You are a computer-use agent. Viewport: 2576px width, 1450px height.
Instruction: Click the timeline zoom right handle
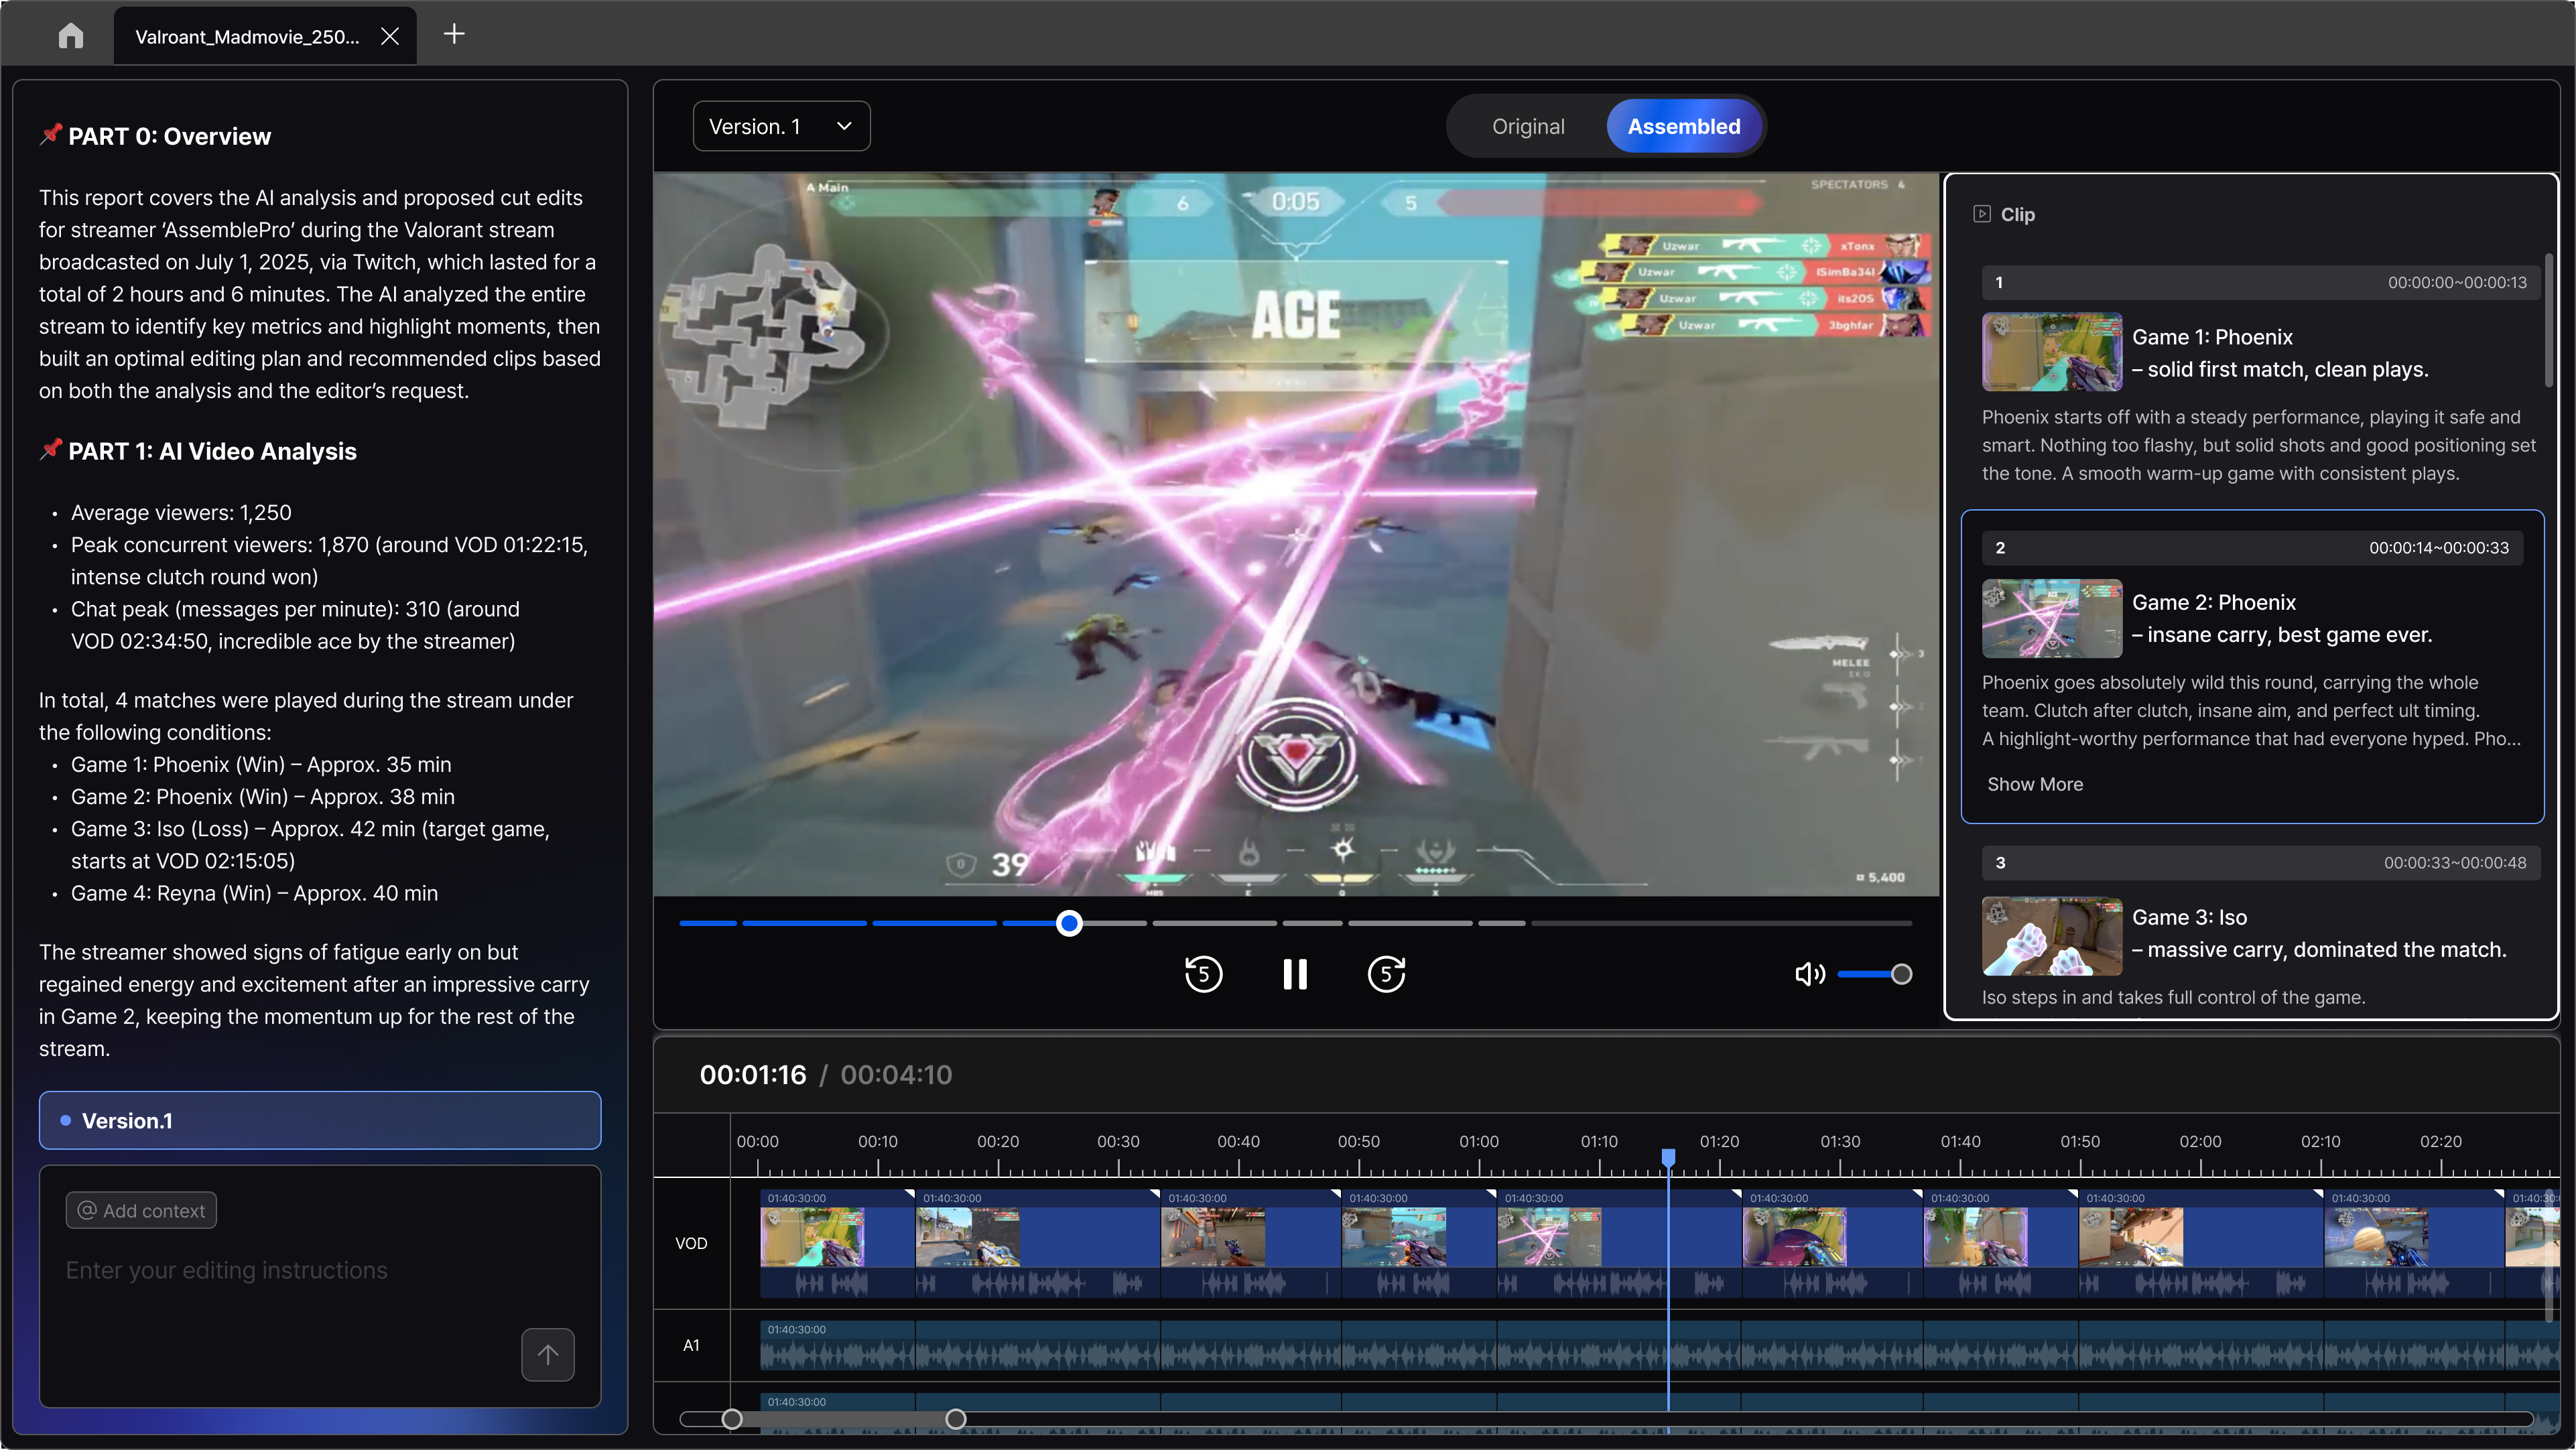pyautogui.click(x=956, y=1418)
